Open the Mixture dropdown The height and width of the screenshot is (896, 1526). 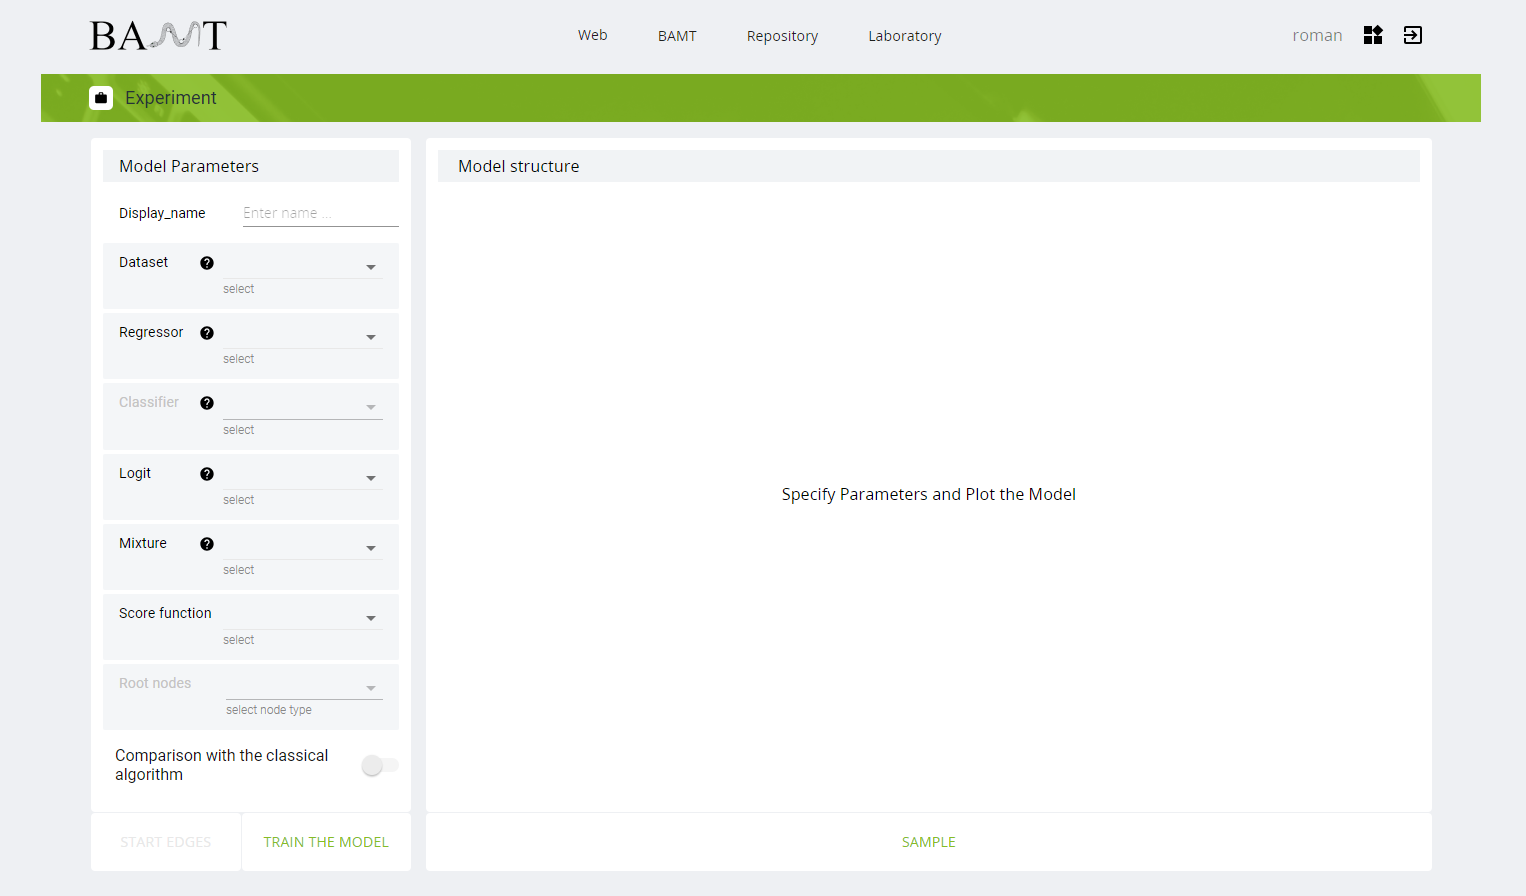[x=303, y=546]
